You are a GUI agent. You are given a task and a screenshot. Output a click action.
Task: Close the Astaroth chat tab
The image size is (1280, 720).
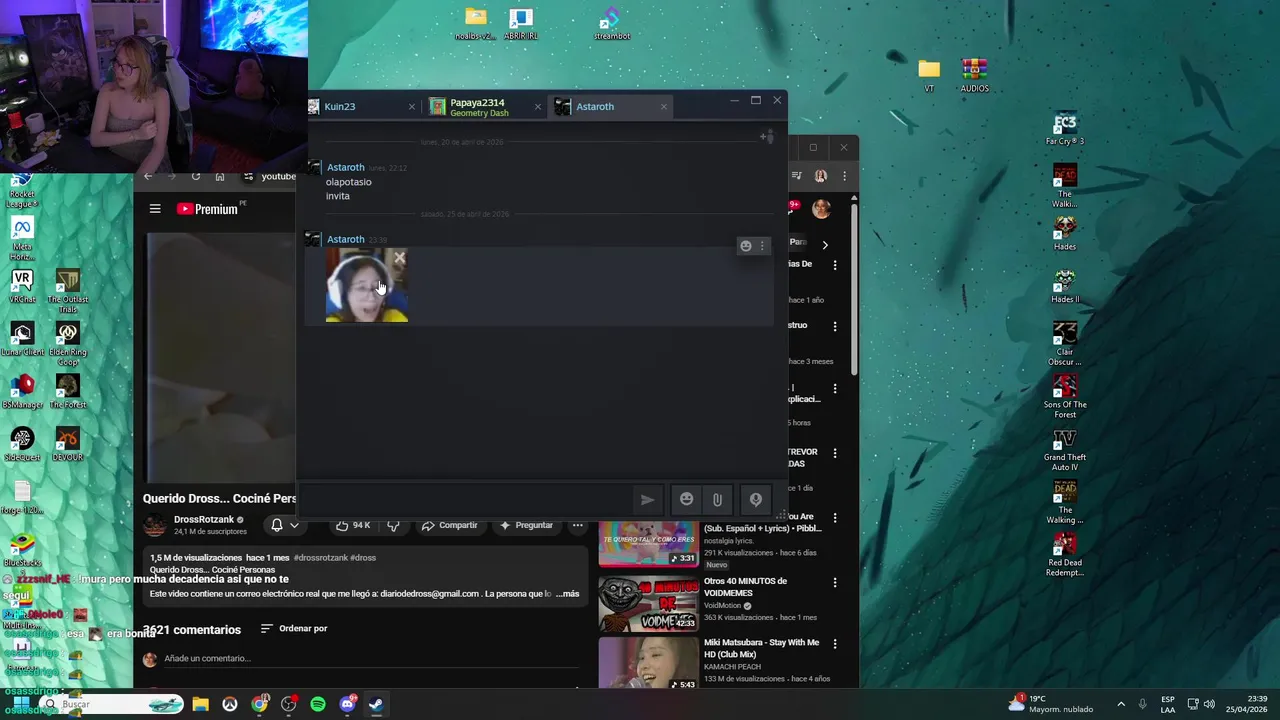(x=663, y=107)
